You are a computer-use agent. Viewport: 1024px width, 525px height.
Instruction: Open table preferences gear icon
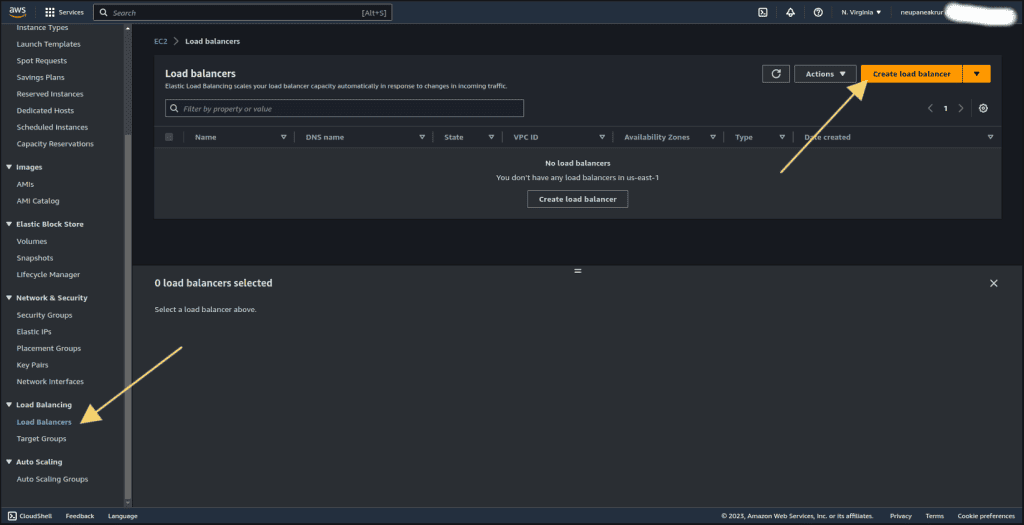[983, 108]
